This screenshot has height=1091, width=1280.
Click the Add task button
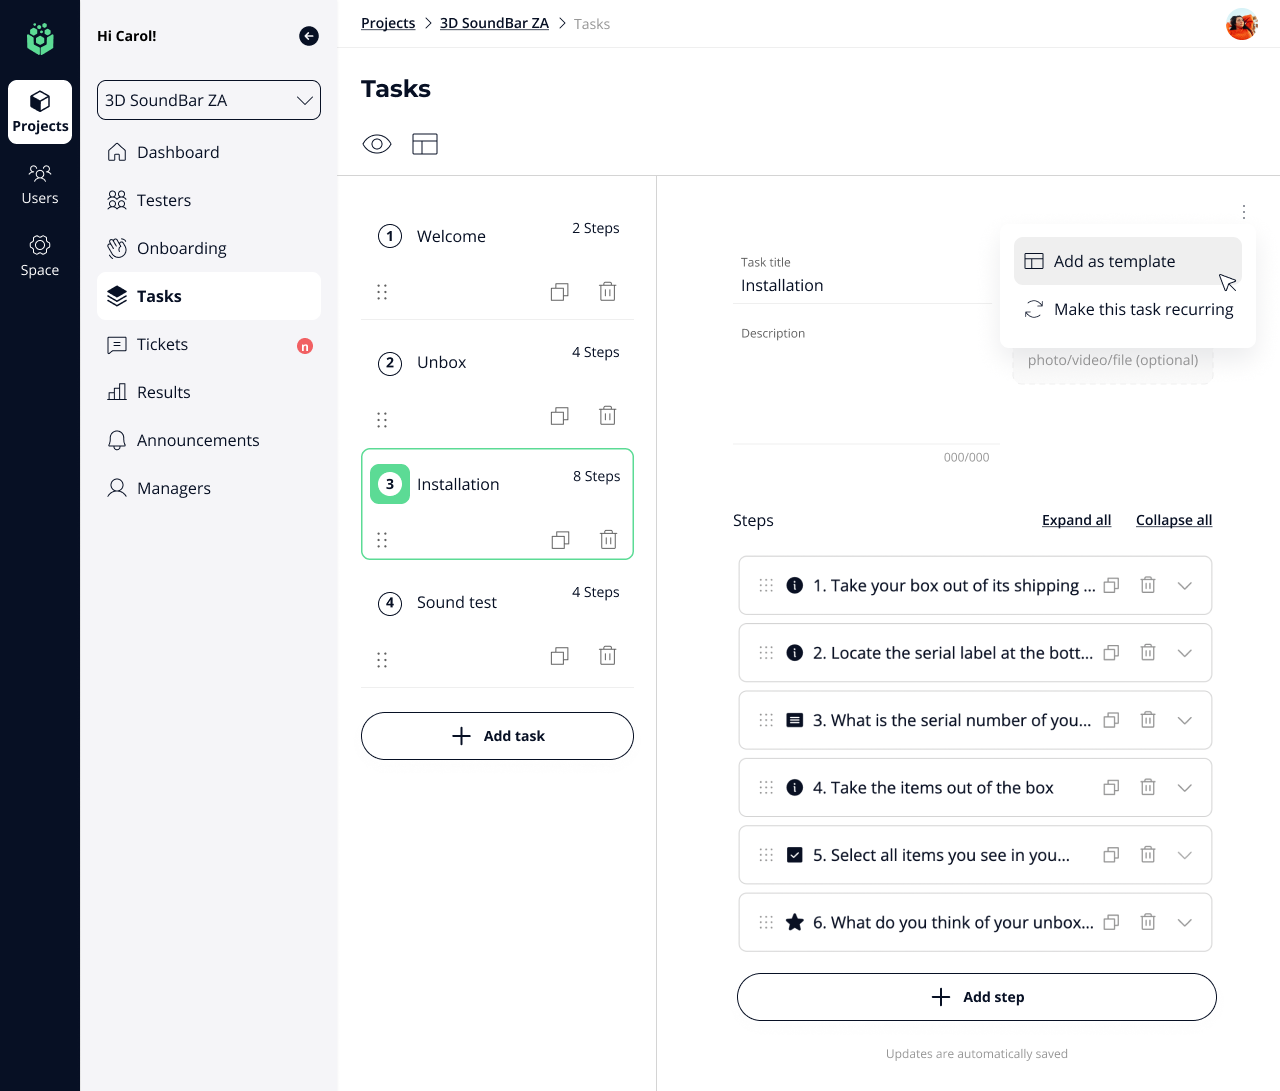pos(497,736)
